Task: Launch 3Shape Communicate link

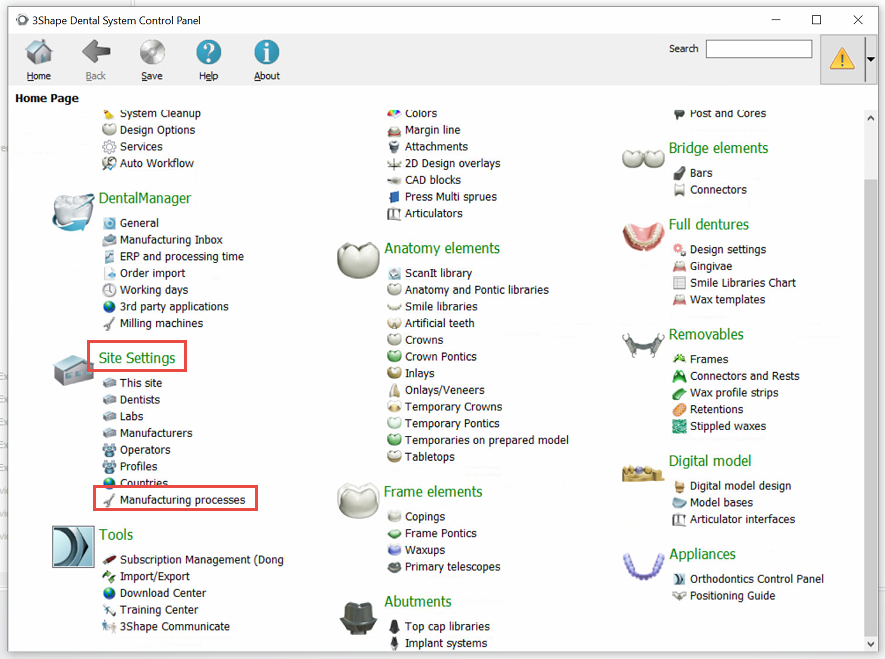Action: [175, 627]
